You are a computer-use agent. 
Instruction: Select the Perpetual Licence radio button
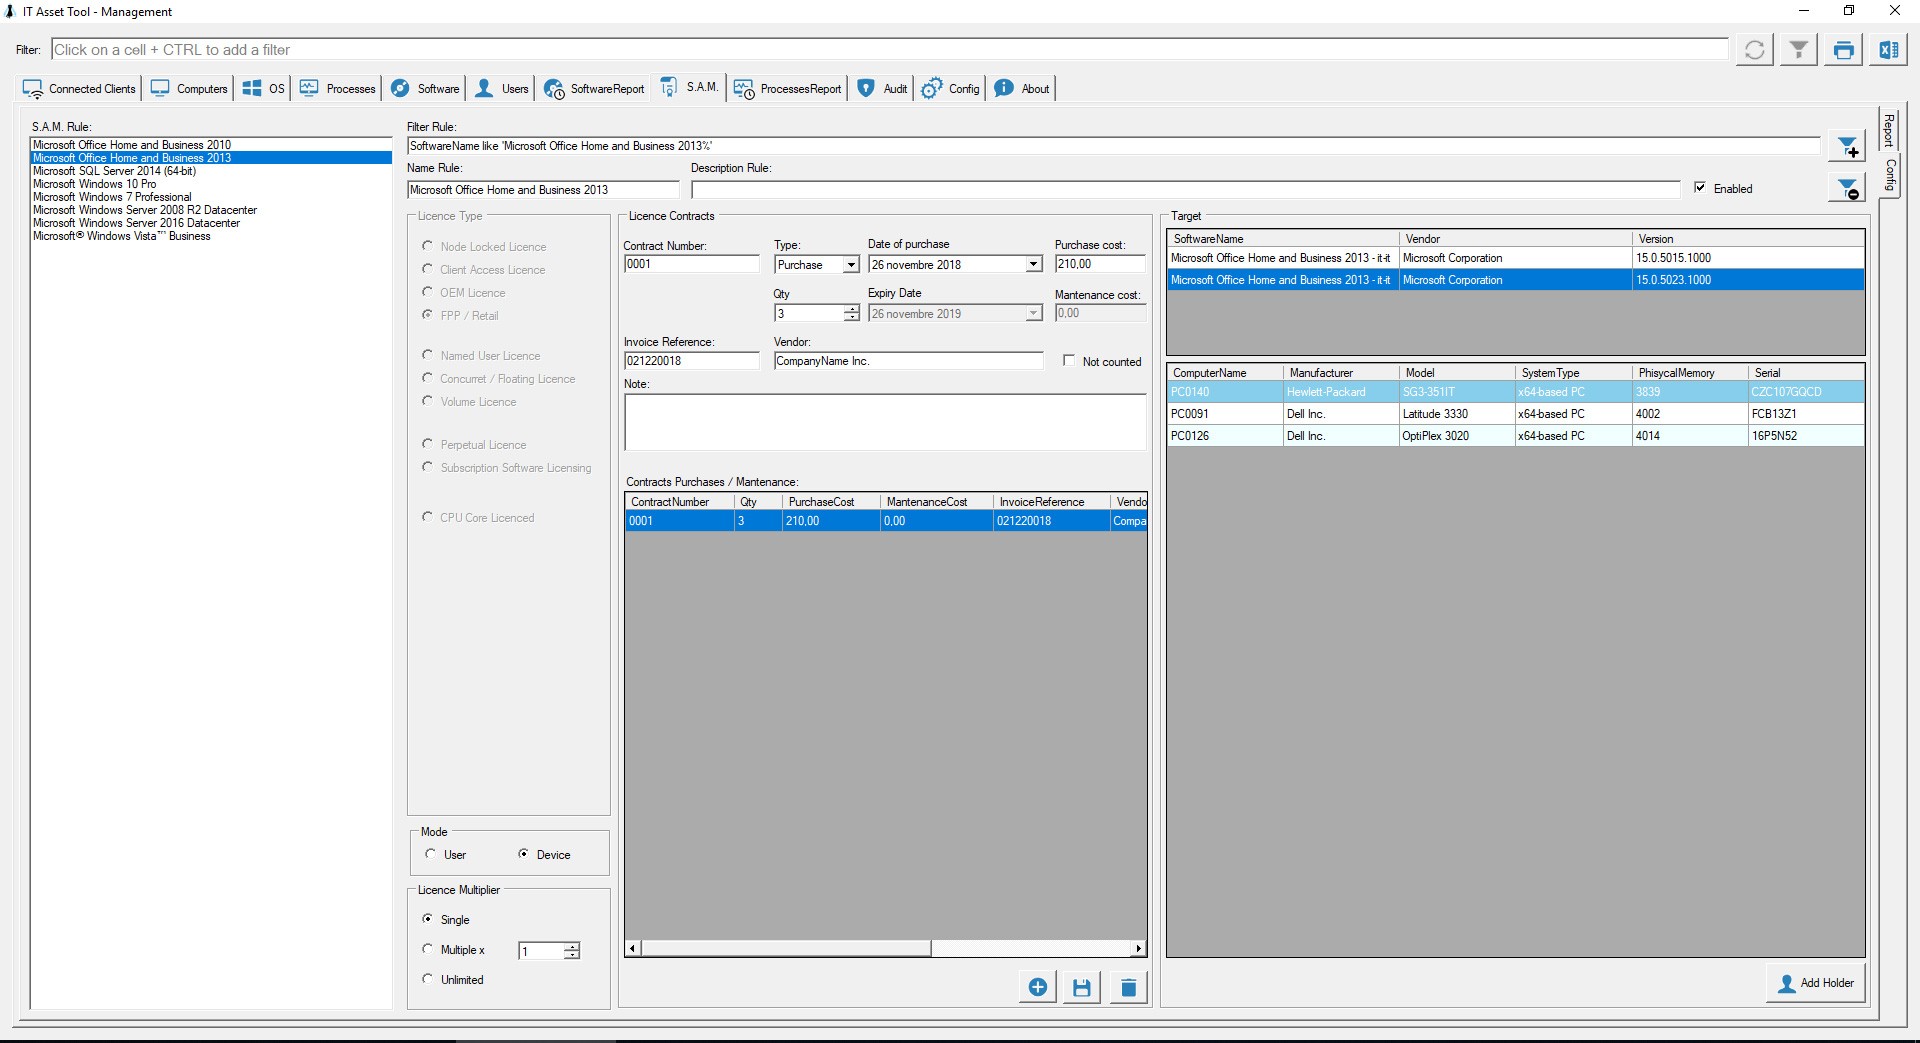tap(428, 444)
